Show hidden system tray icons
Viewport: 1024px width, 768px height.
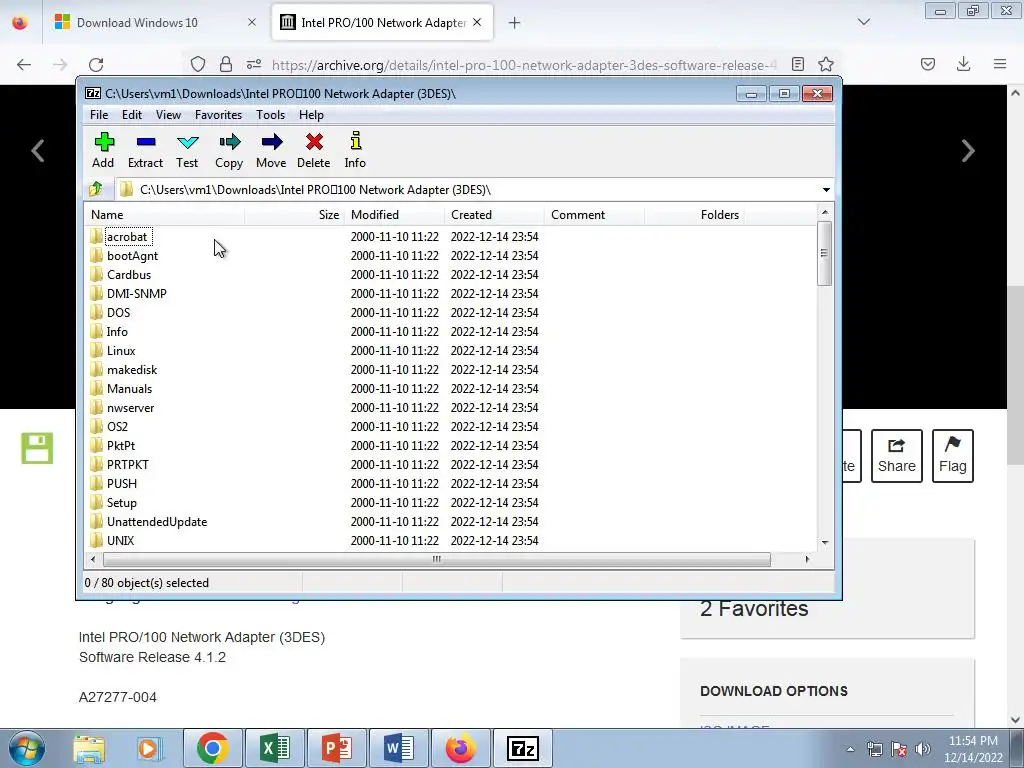pos(850,749)
